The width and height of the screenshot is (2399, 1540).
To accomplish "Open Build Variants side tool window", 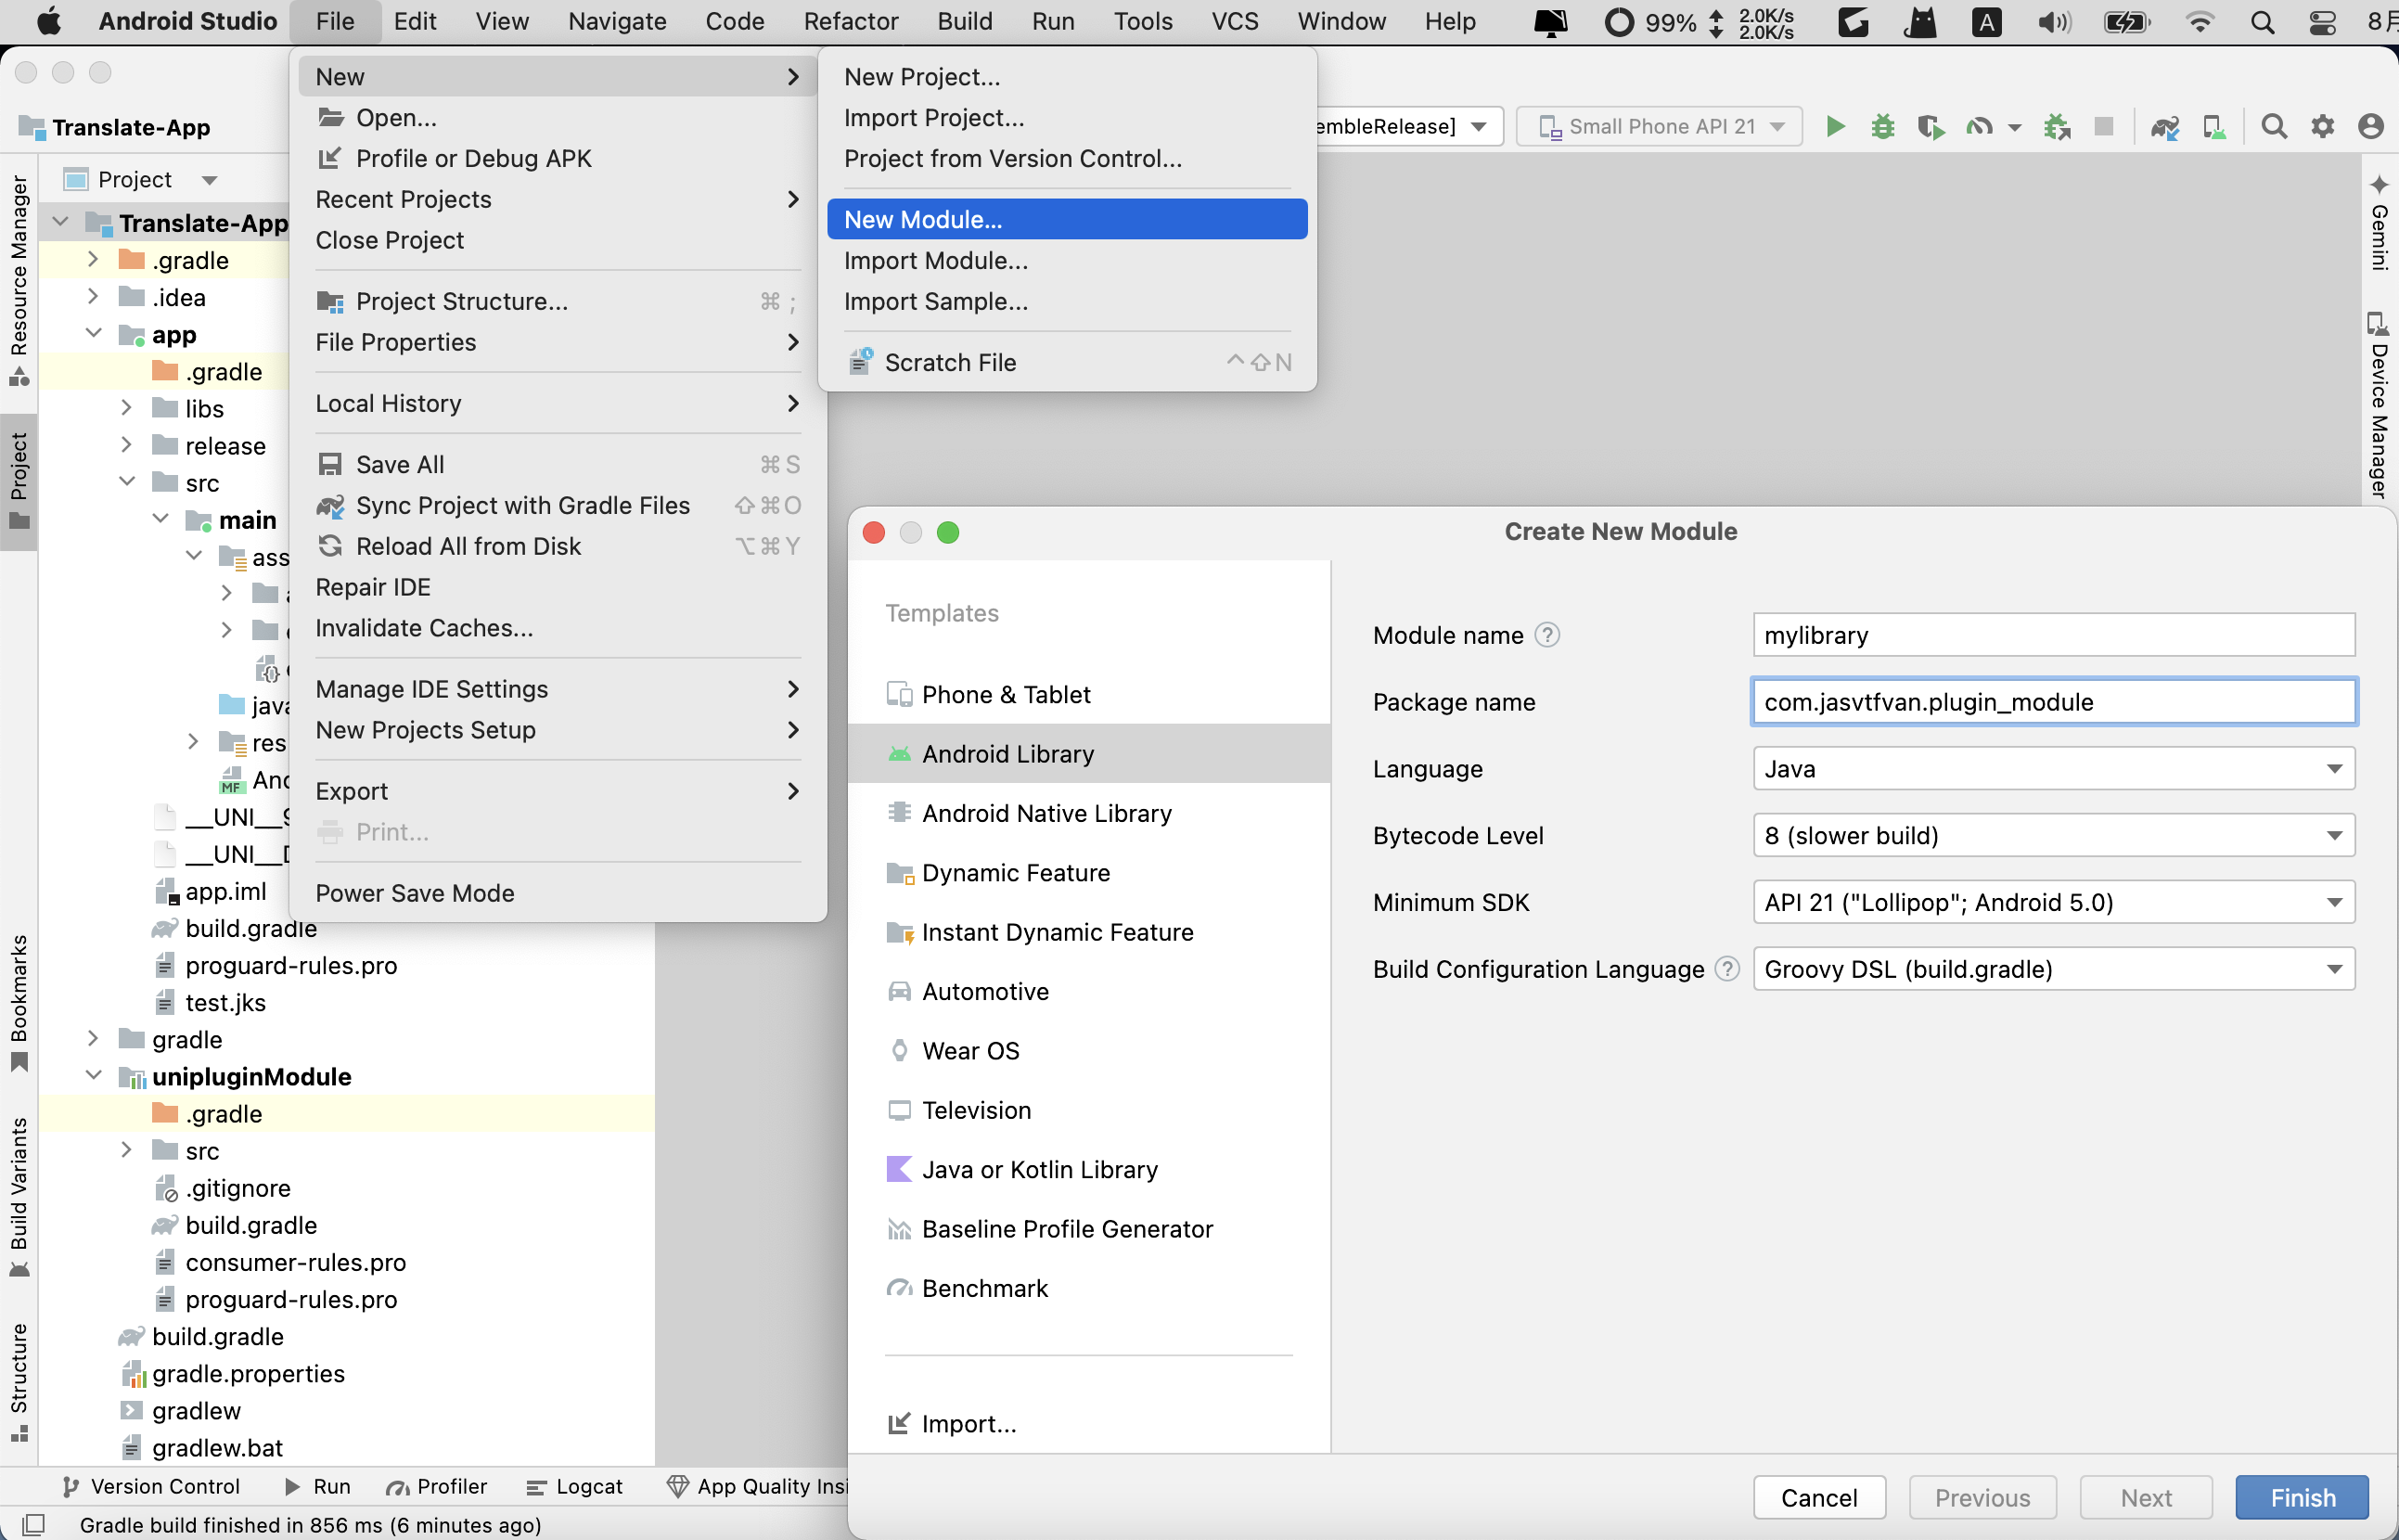I will [x=19, y=1197].
